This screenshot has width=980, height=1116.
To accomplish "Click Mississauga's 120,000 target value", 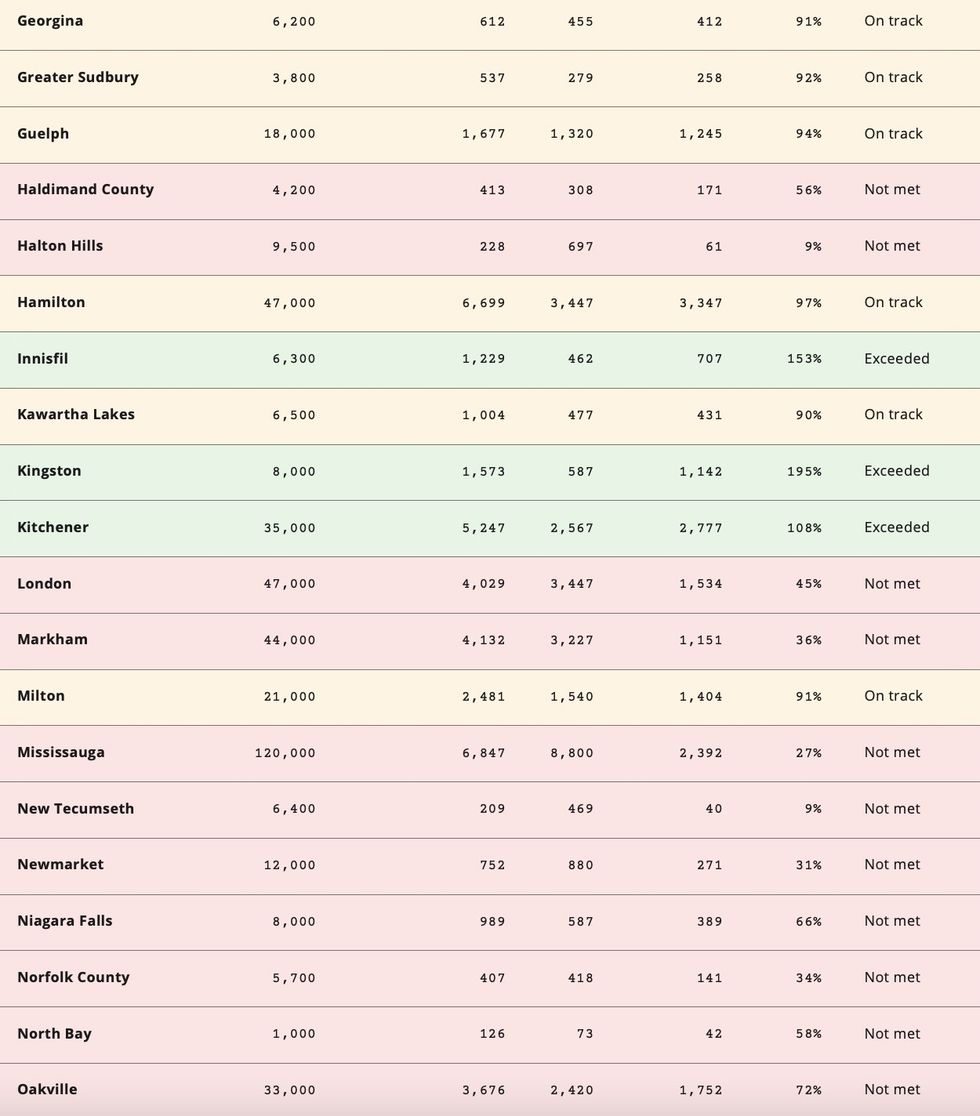I will coord(285,753).
